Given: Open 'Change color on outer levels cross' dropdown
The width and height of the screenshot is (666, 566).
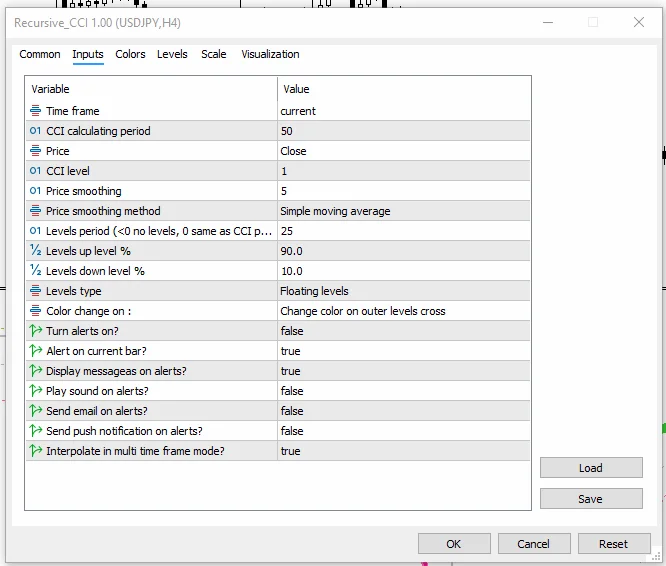Looking at the screenshot, I should tap(404, 310).
